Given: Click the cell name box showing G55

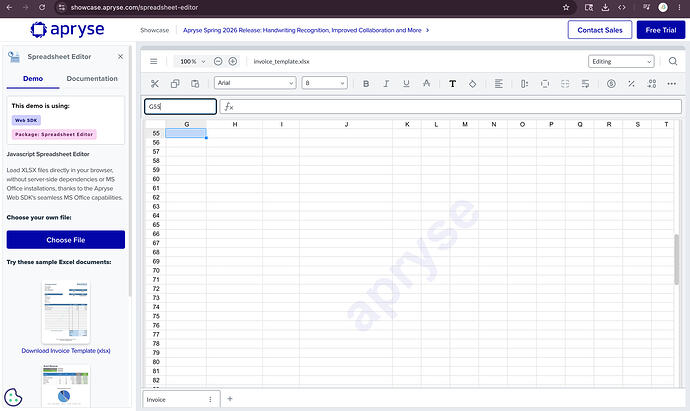Looking at the screenshot, I should click(x=180, y=106).
